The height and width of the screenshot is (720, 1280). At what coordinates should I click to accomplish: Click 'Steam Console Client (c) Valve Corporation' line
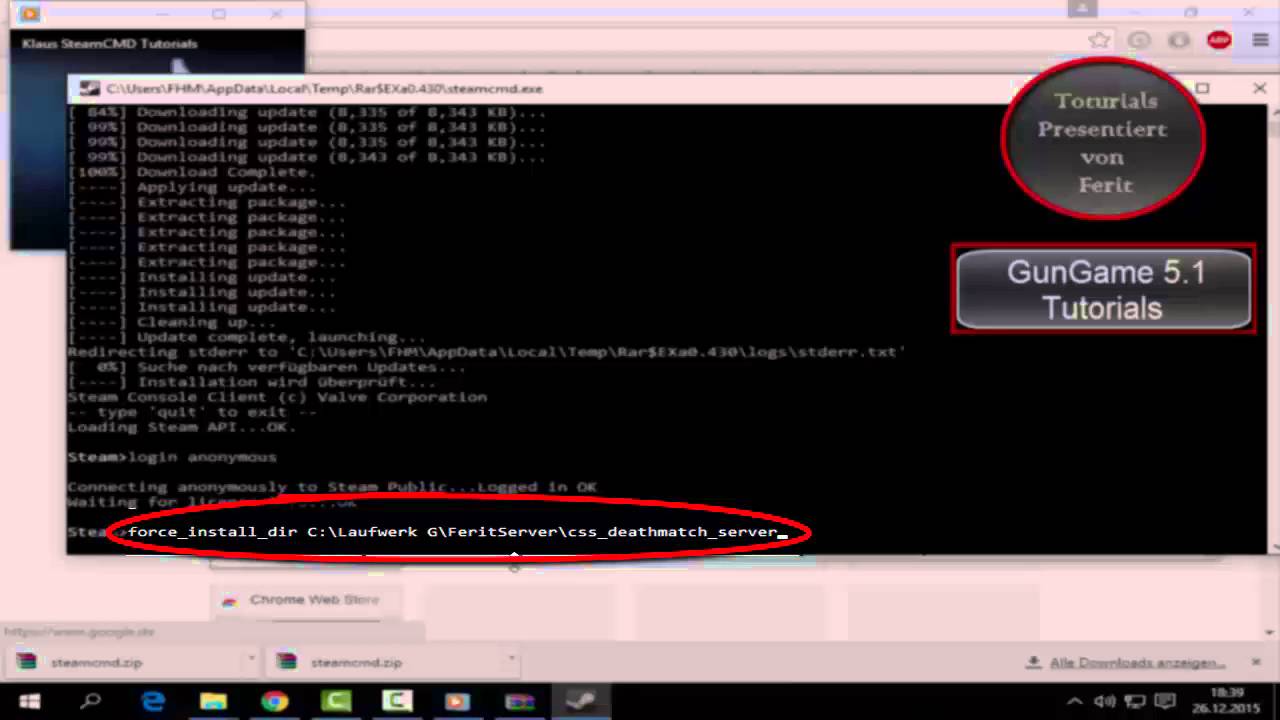[277, 397]
